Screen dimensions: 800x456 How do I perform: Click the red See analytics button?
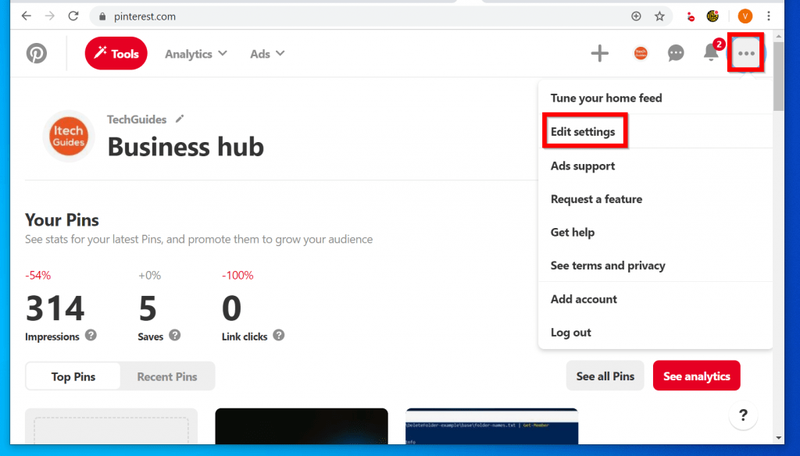click(x=696, y=376)
